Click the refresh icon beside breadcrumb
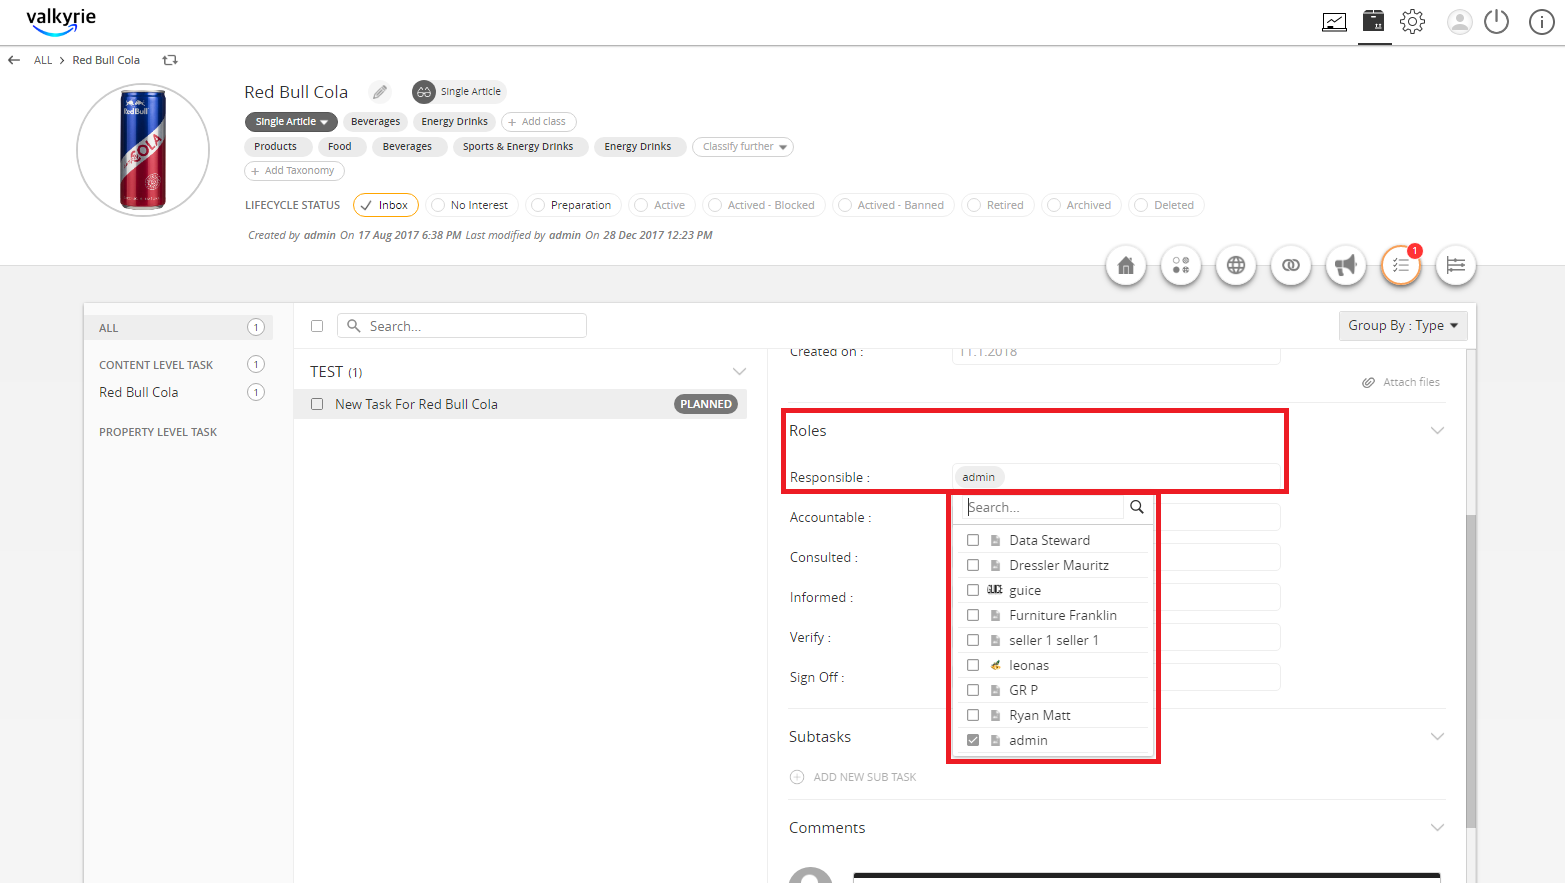The image size is (1565, 883). (170, 60)
